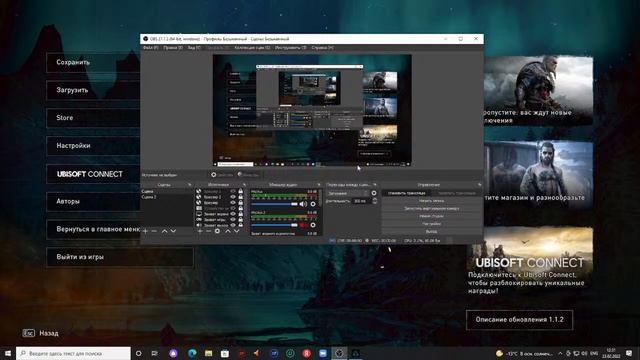Click Начать запись in the controls dock

coord(431,201)
